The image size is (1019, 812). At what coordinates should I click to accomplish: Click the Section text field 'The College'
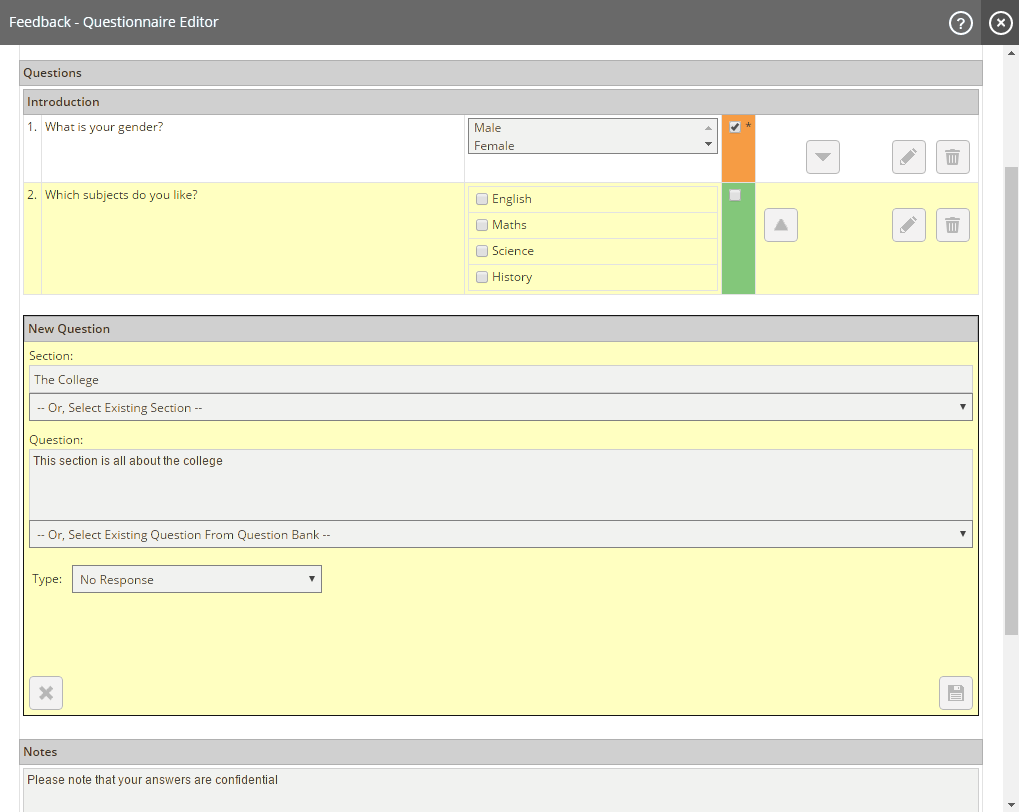(x=500, y=379)
